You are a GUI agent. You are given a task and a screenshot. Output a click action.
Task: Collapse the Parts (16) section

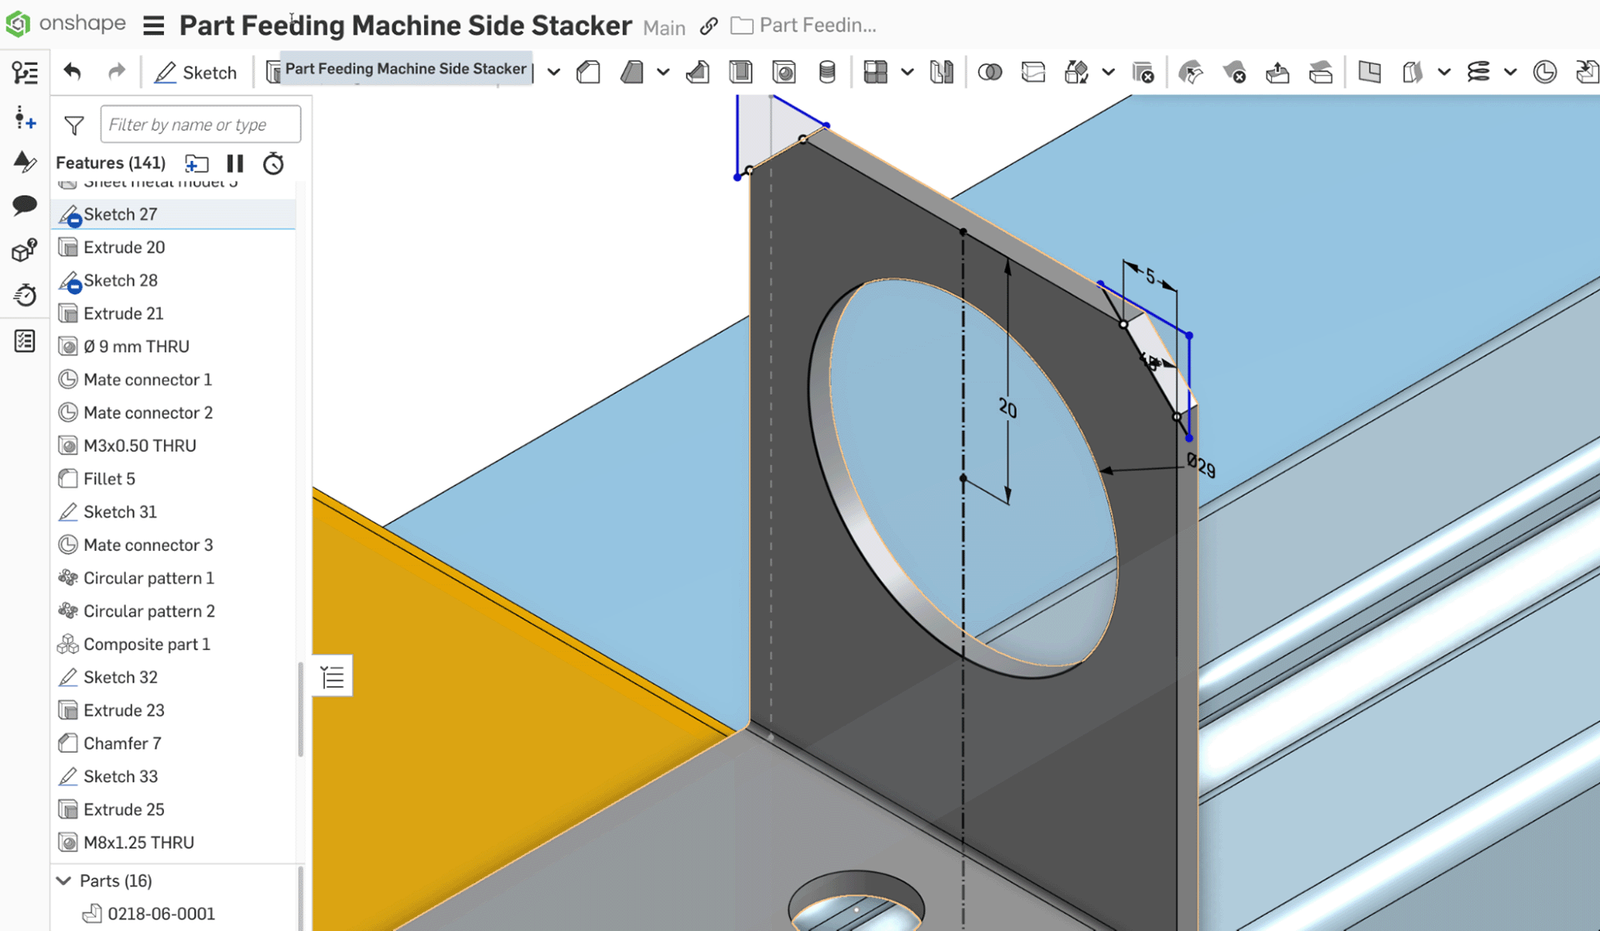pos(64,880)
